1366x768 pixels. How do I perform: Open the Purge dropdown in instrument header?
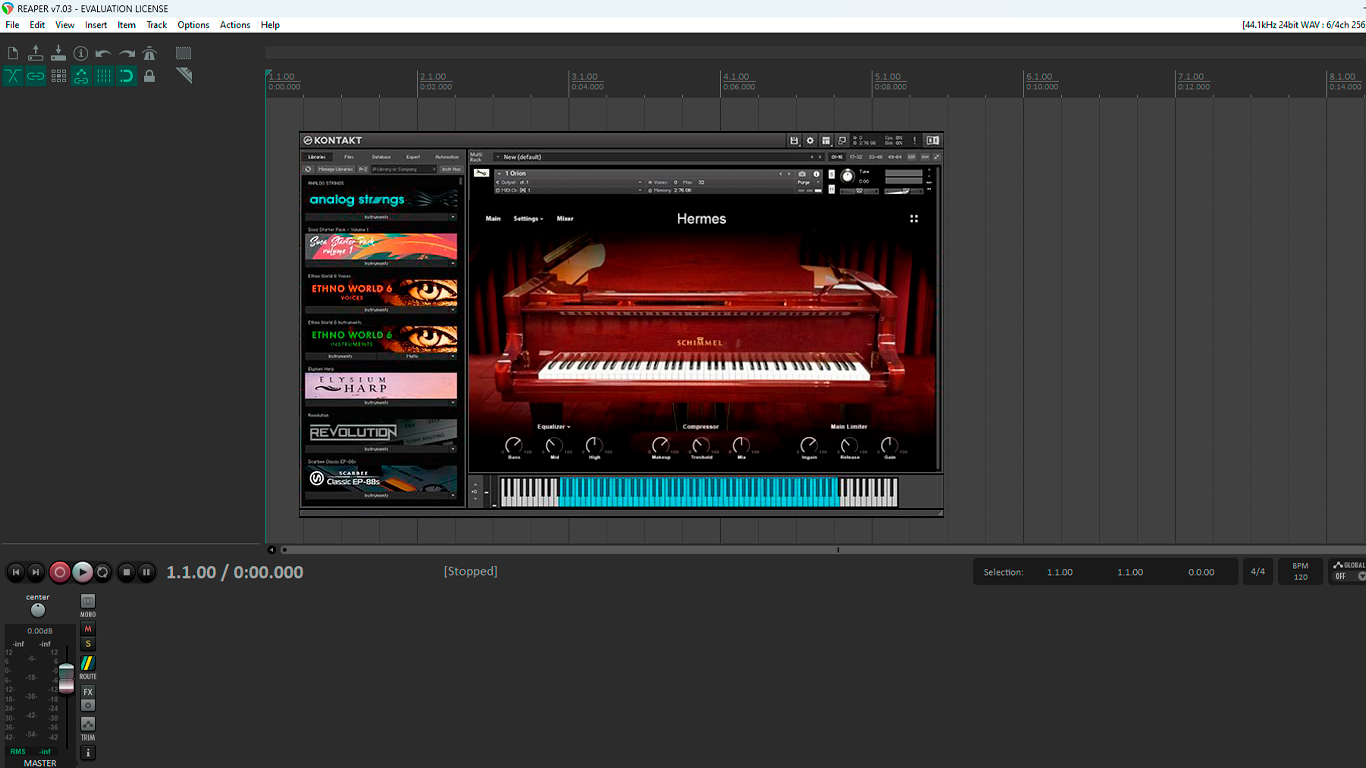point(807,183)
